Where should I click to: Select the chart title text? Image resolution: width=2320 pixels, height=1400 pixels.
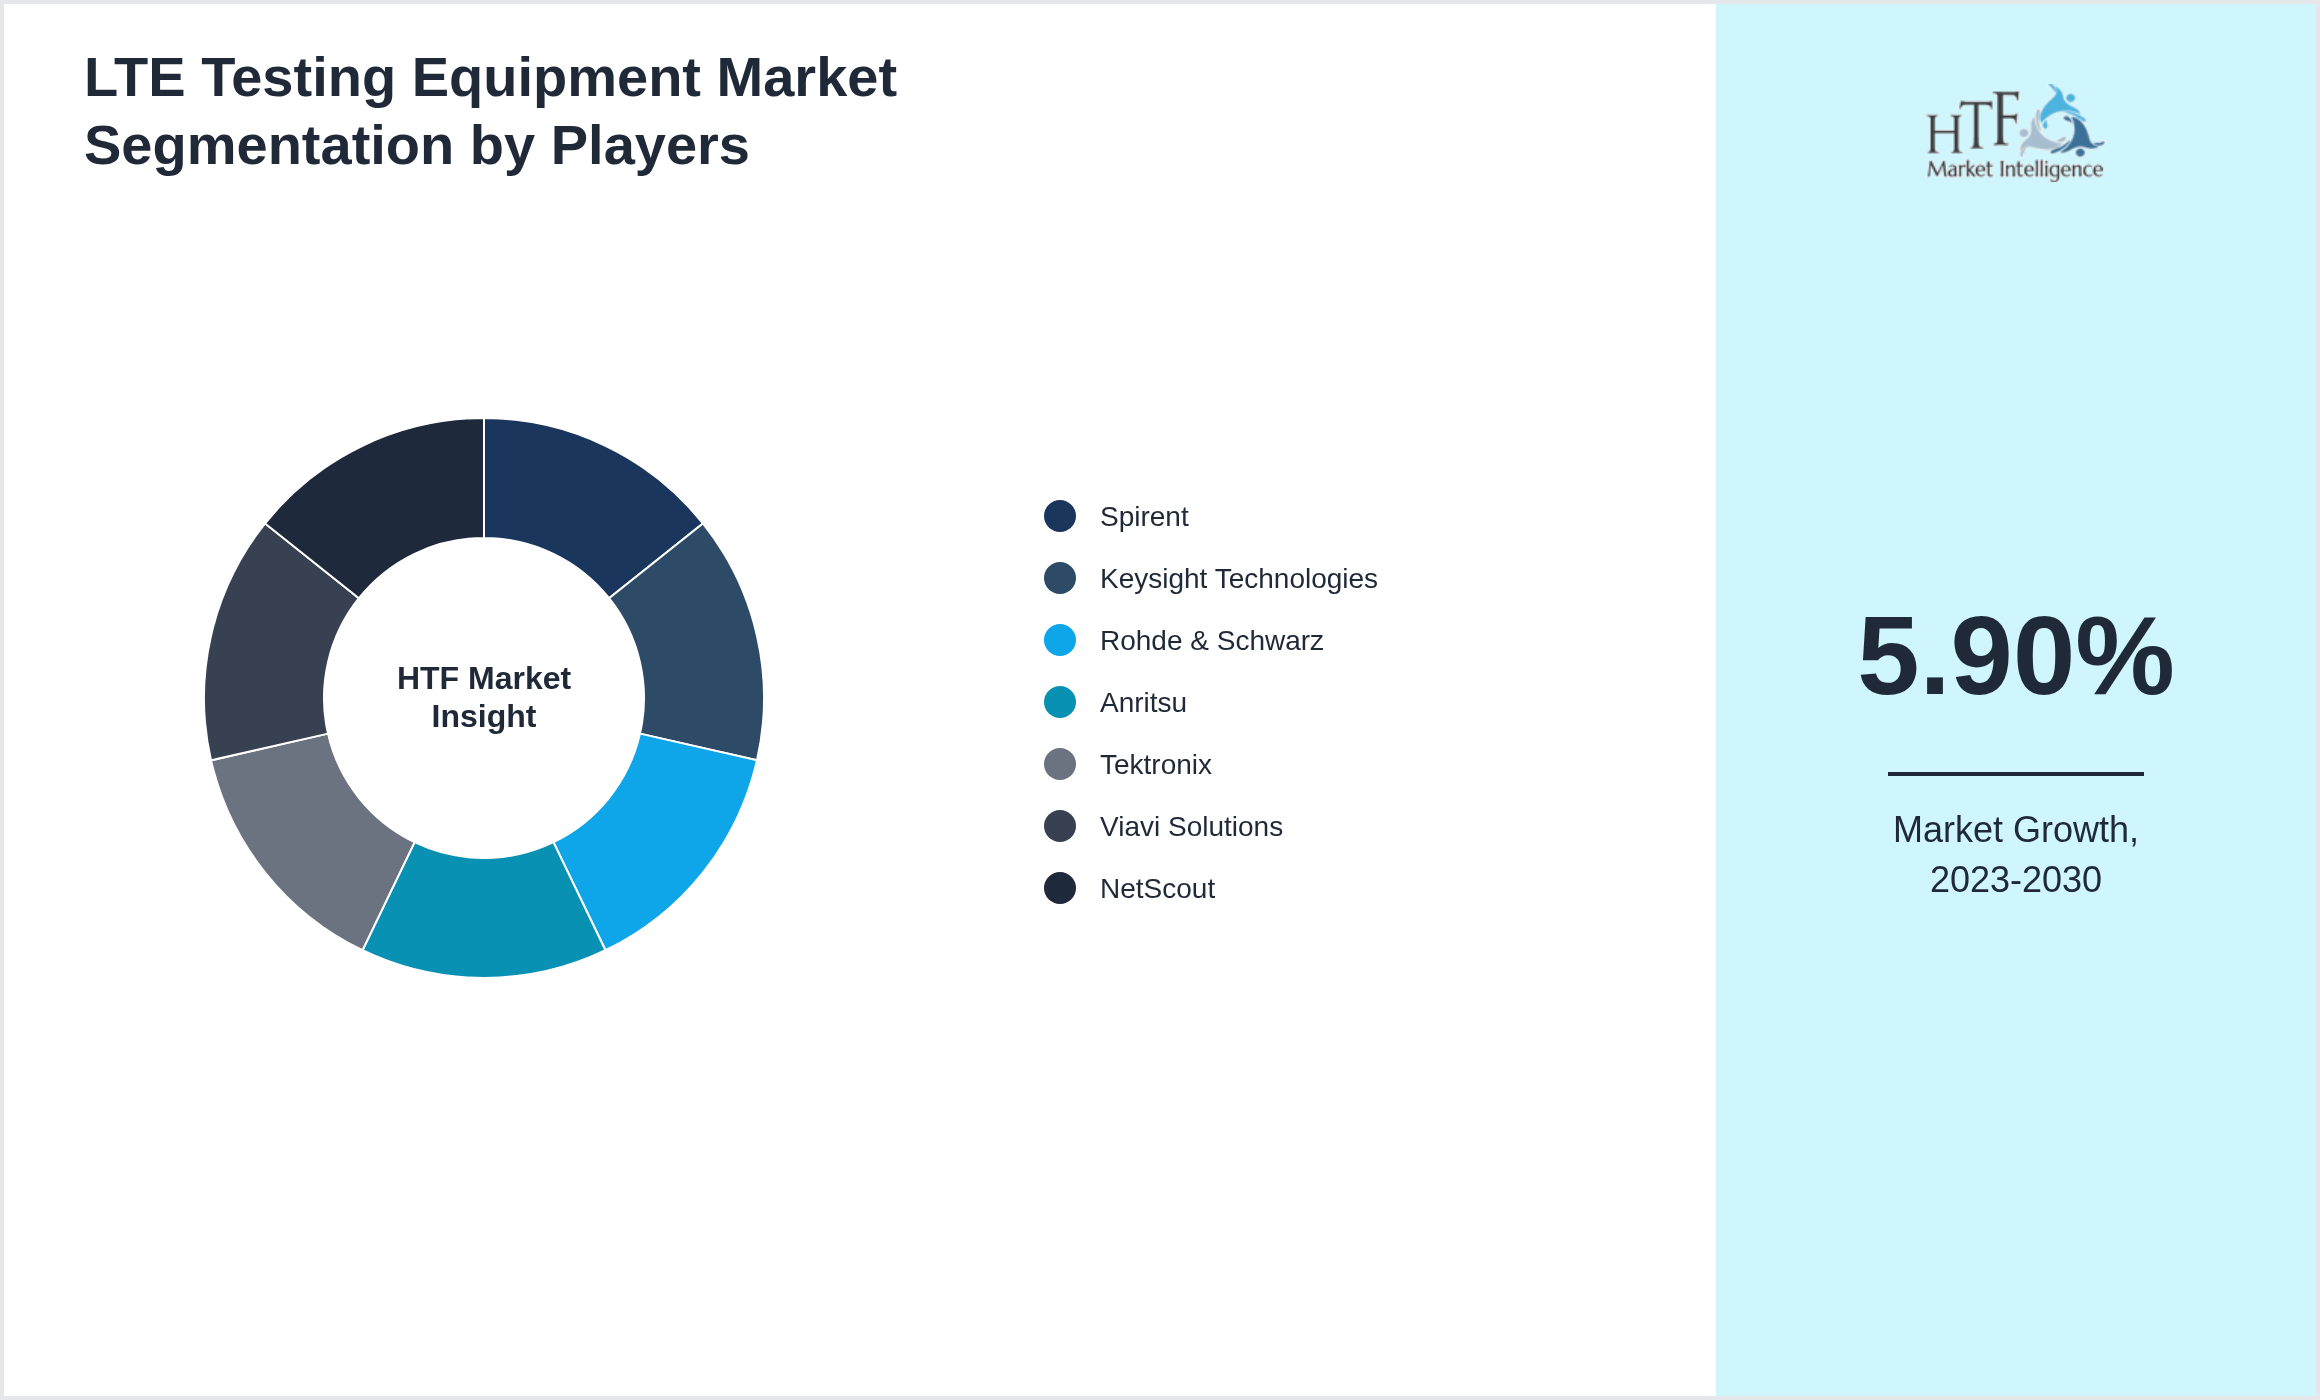pyautogui.click(x=490, y=108)
